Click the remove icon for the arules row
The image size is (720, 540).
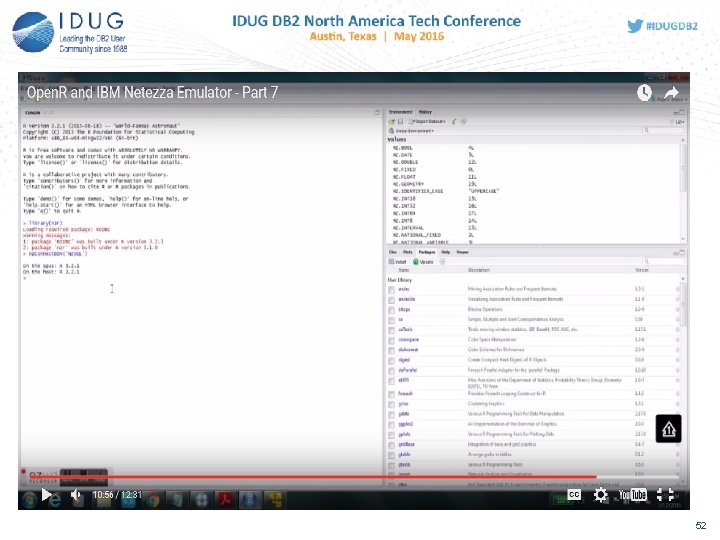coord(678,289)
